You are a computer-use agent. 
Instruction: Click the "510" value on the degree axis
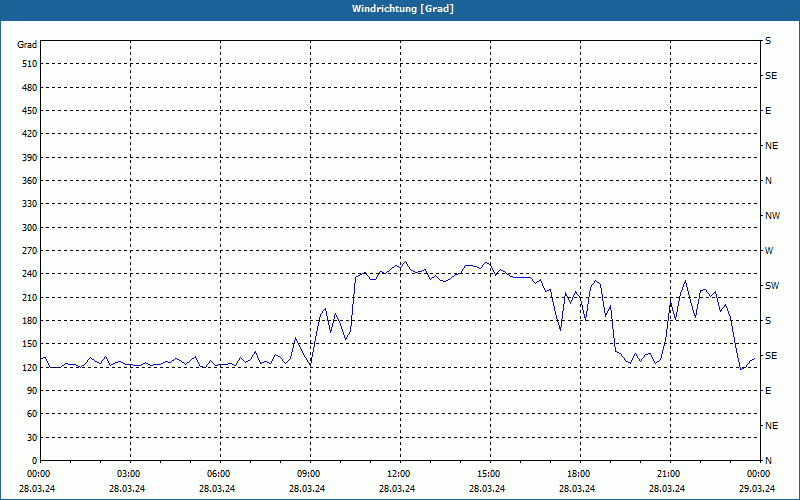30,64
